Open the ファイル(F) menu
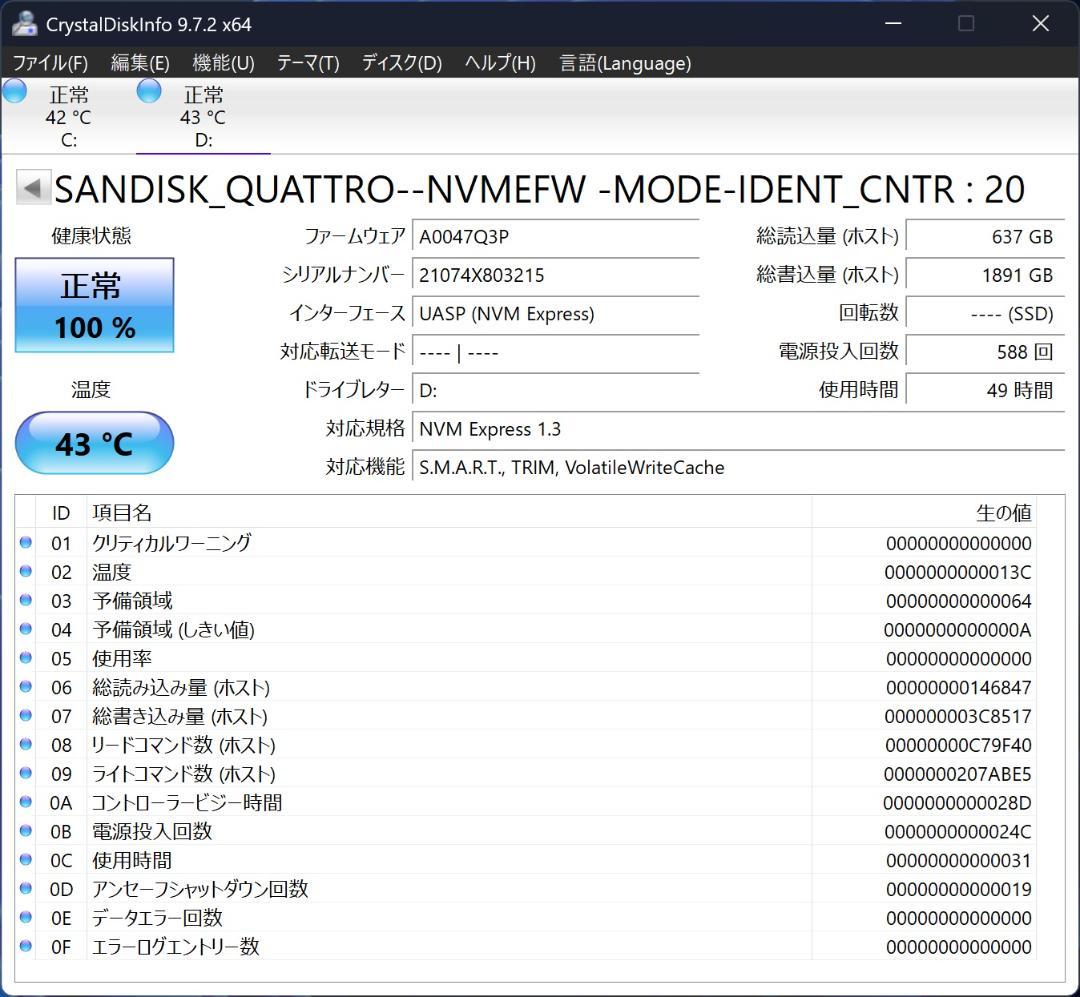The image size is (1080, 997). pyautogui.click(x=50, y=63)
